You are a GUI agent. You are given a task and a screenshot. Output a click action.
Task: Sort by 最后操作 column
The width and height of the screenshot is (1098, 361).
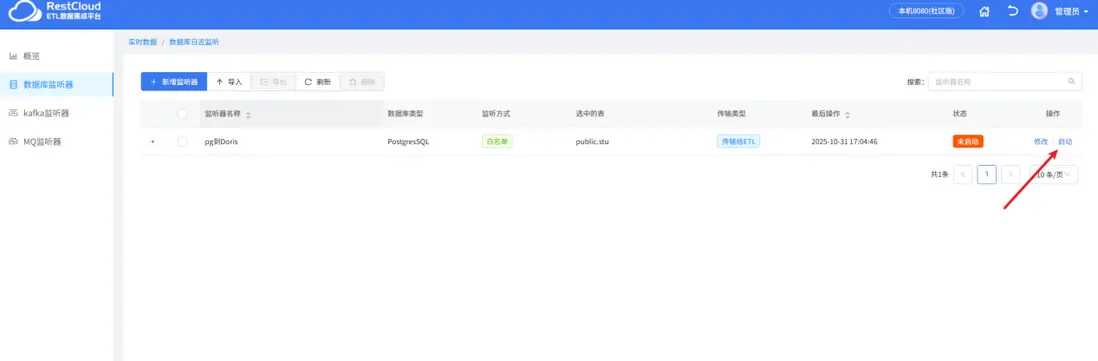(x=848, y=114)
